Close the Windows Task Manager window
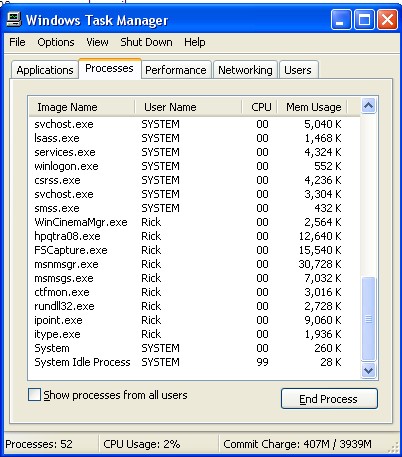 click(x=387, y=20)
